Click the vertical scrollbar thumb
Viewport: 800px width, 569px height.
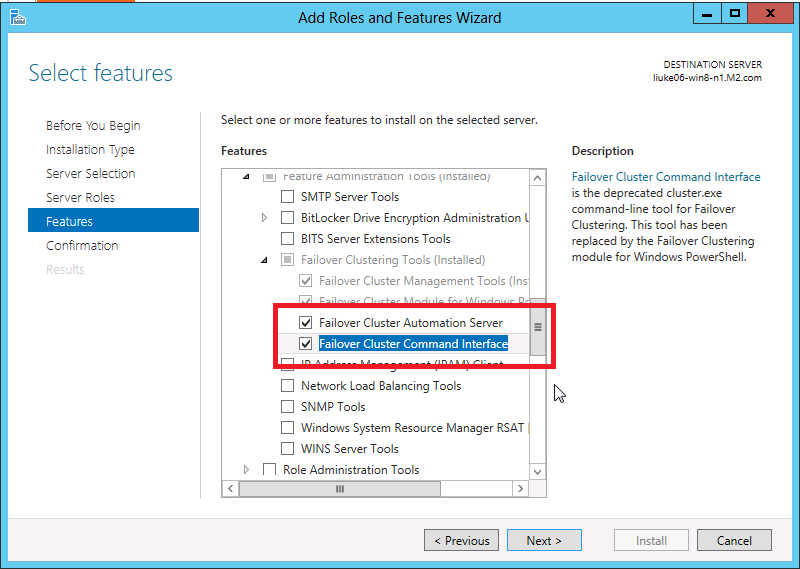537,326
